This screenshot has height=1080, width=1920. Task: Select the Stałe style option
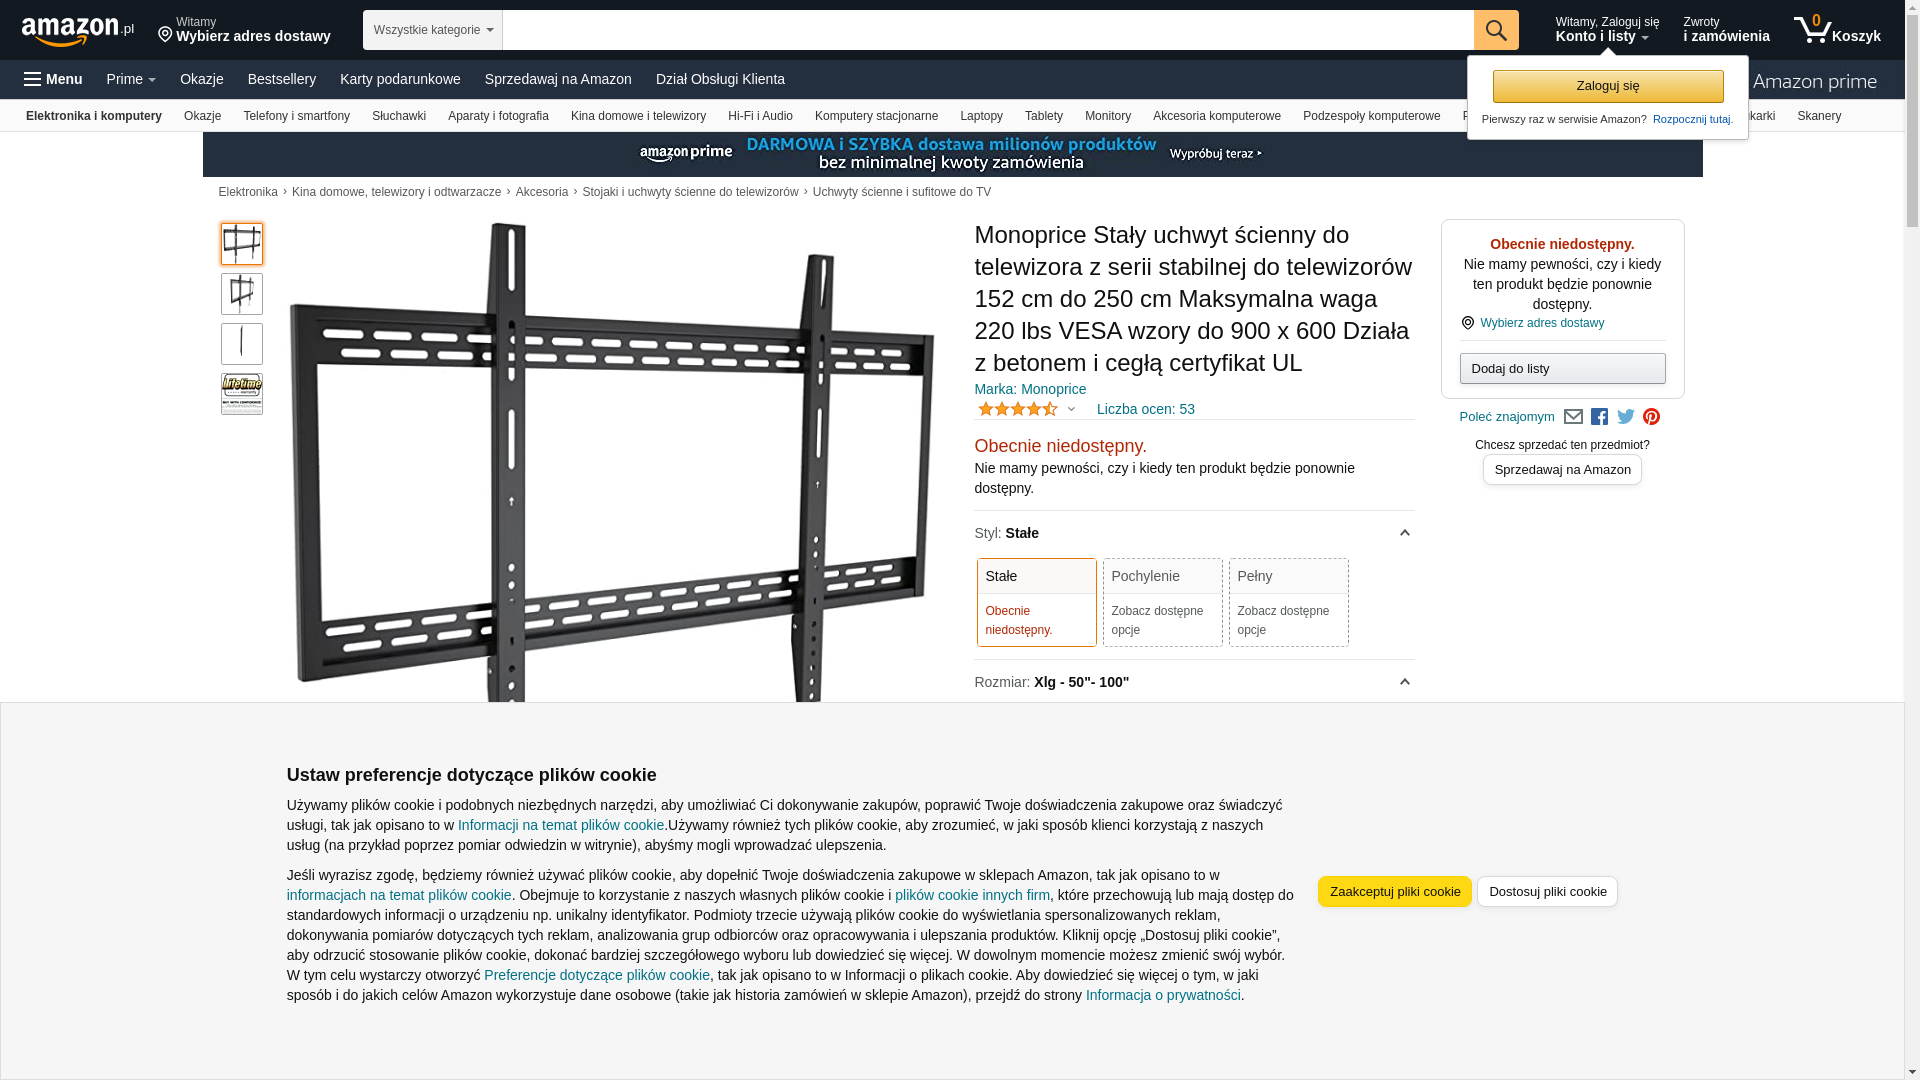click(x=1036, y=602)
